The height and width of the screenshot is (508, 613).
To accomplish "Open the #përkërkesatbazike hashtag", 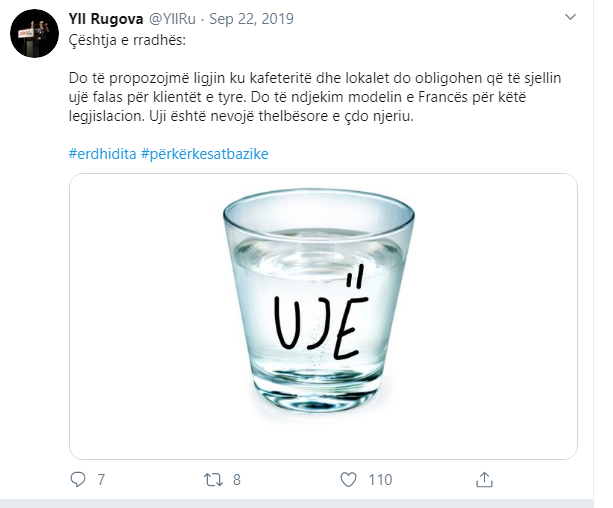I will click(204, 154).
